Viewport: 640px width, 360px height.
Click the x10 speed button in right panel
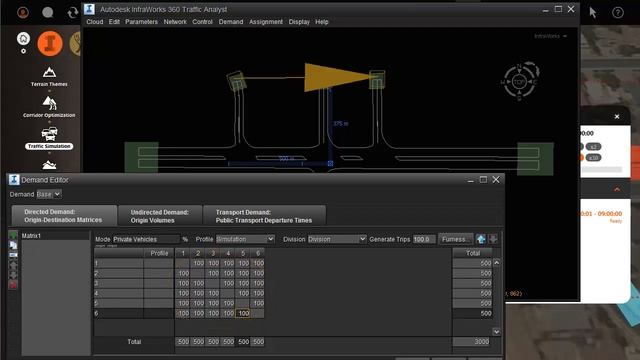(593, 158)
